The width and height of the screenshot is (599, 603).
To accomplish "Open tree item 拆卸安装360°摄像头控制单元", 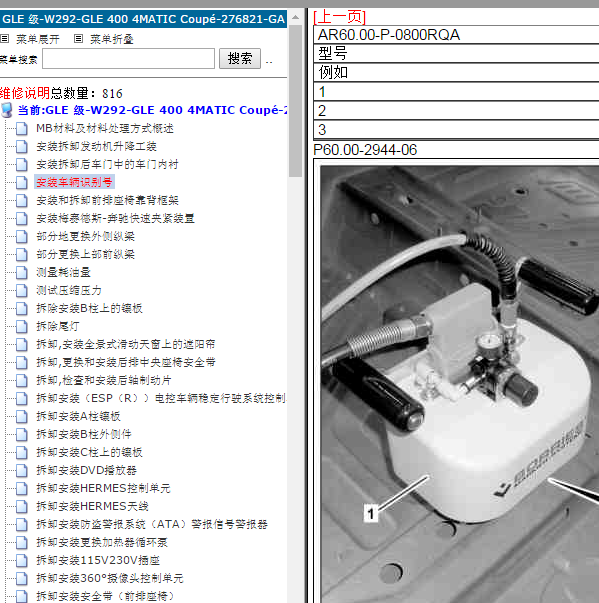I will click(110, 578).
